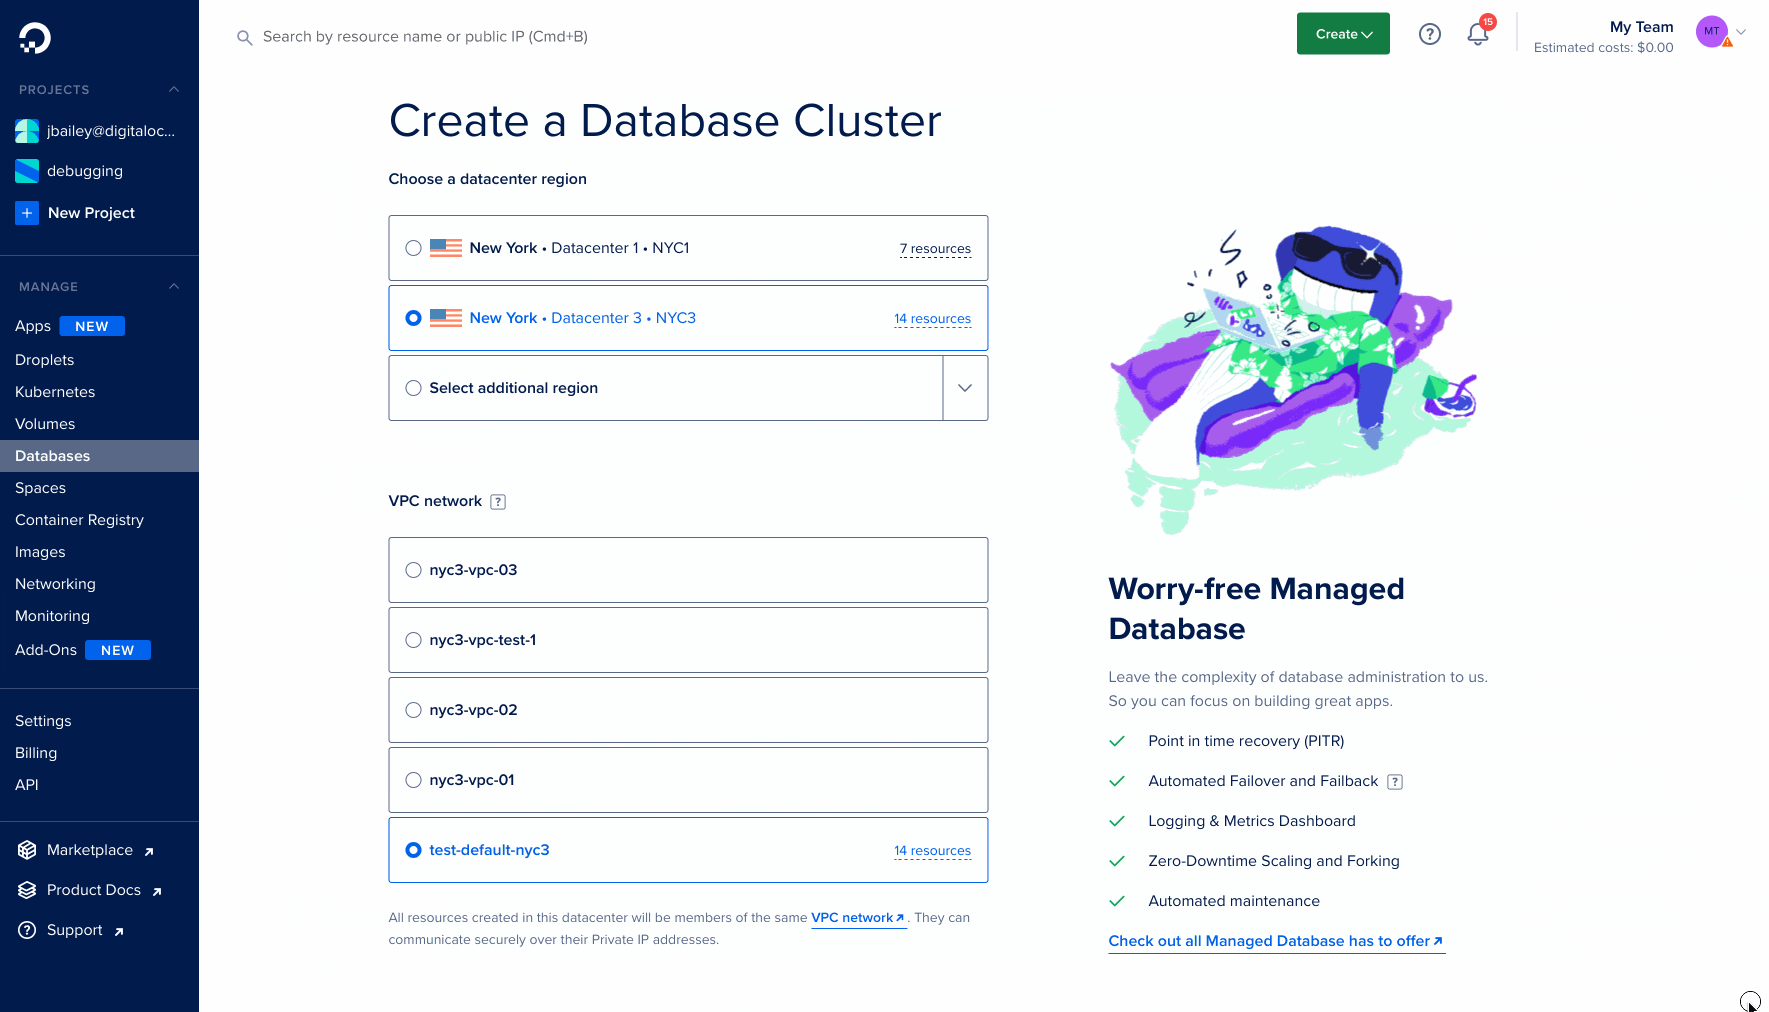Open Add-Ons in the sidebar

(46, 650)
